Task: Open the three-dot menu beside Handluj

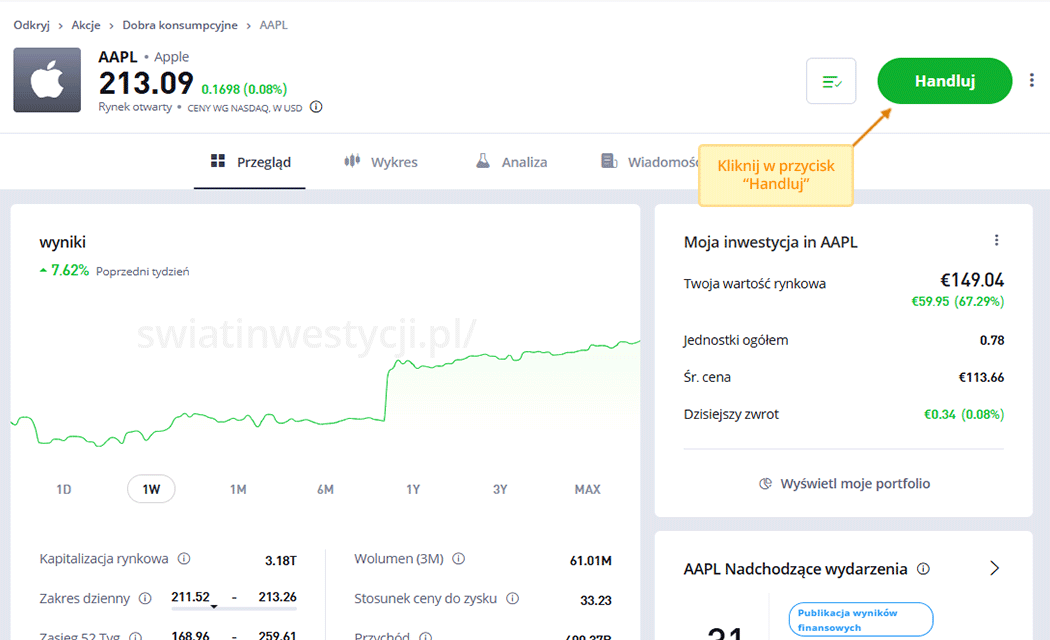Action: tap(1031, 81)
